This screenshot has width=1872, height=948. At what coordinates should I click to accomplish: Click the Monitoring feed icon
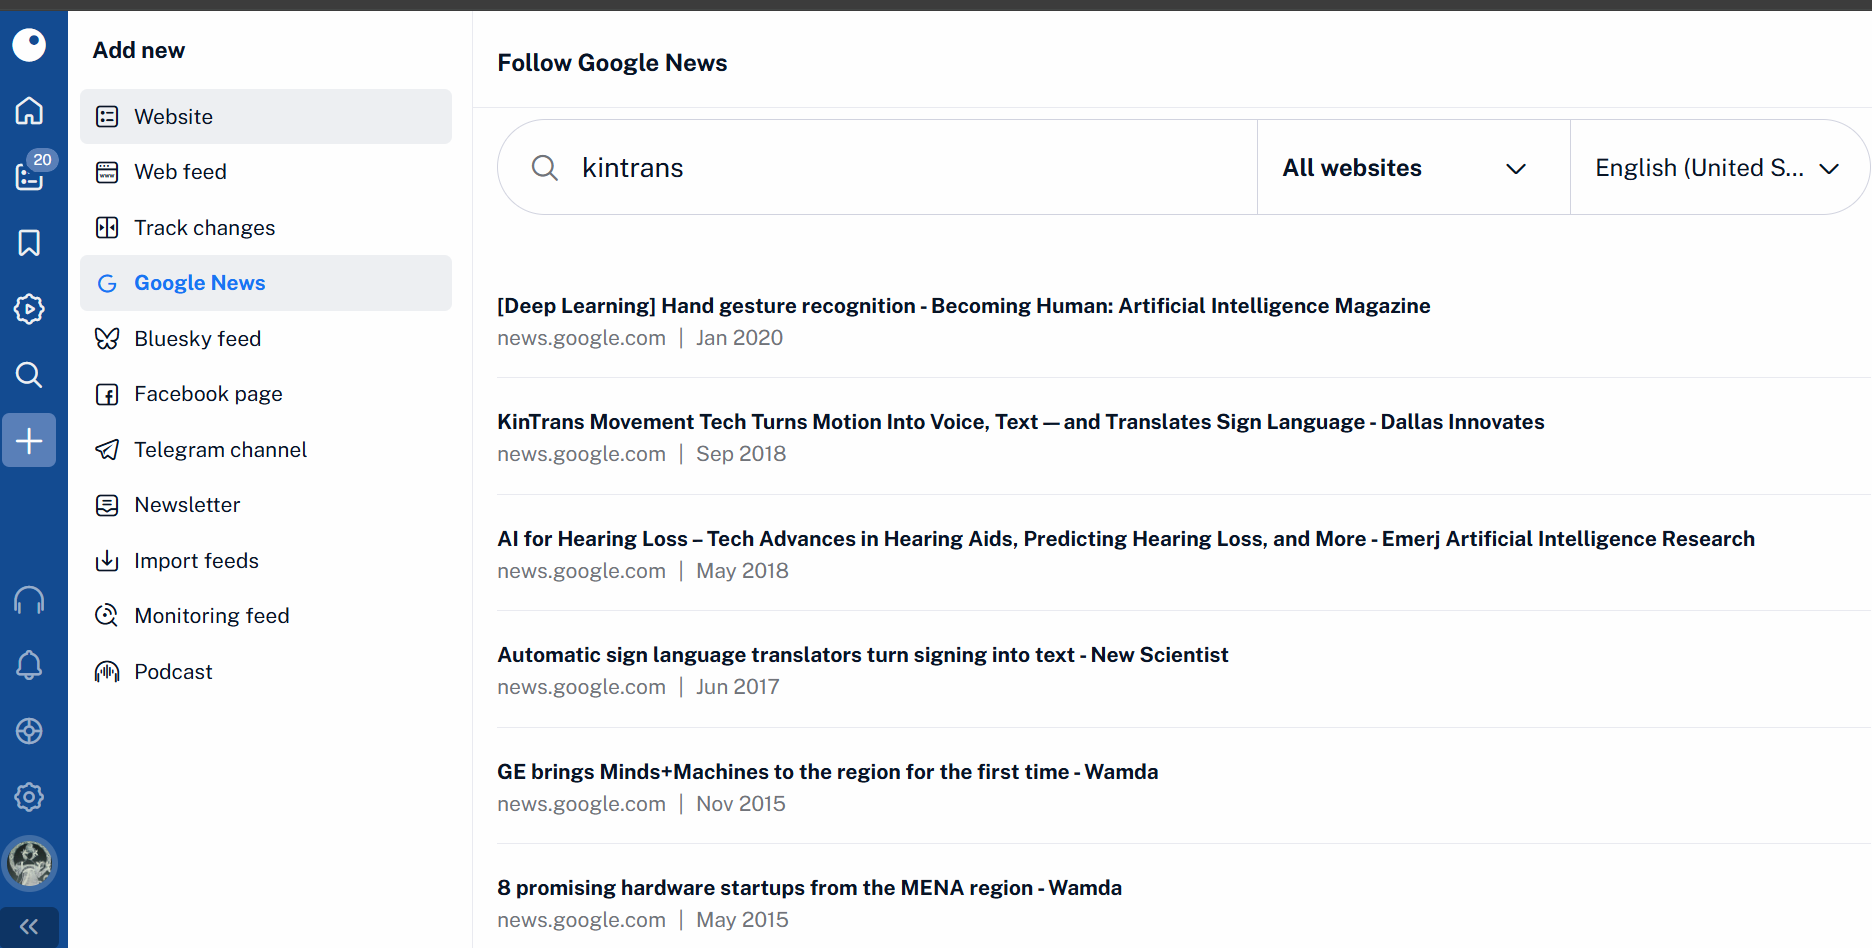pyautogui.click(x=107, y=616)
